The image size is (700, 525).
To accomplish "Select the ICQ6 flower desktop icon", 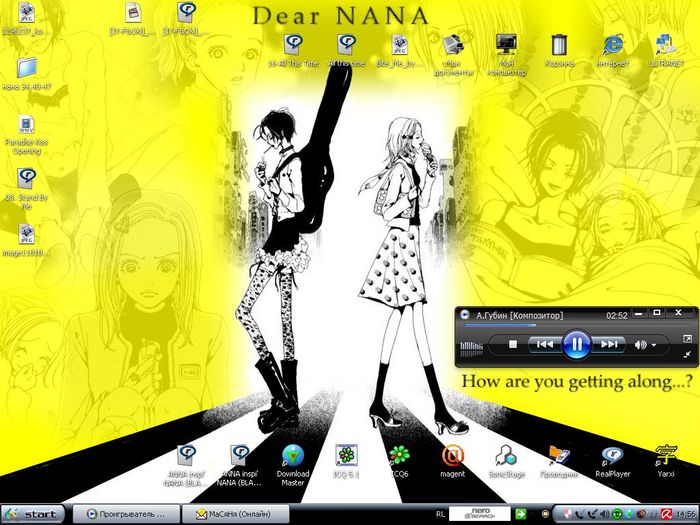I will coord(399,461).
